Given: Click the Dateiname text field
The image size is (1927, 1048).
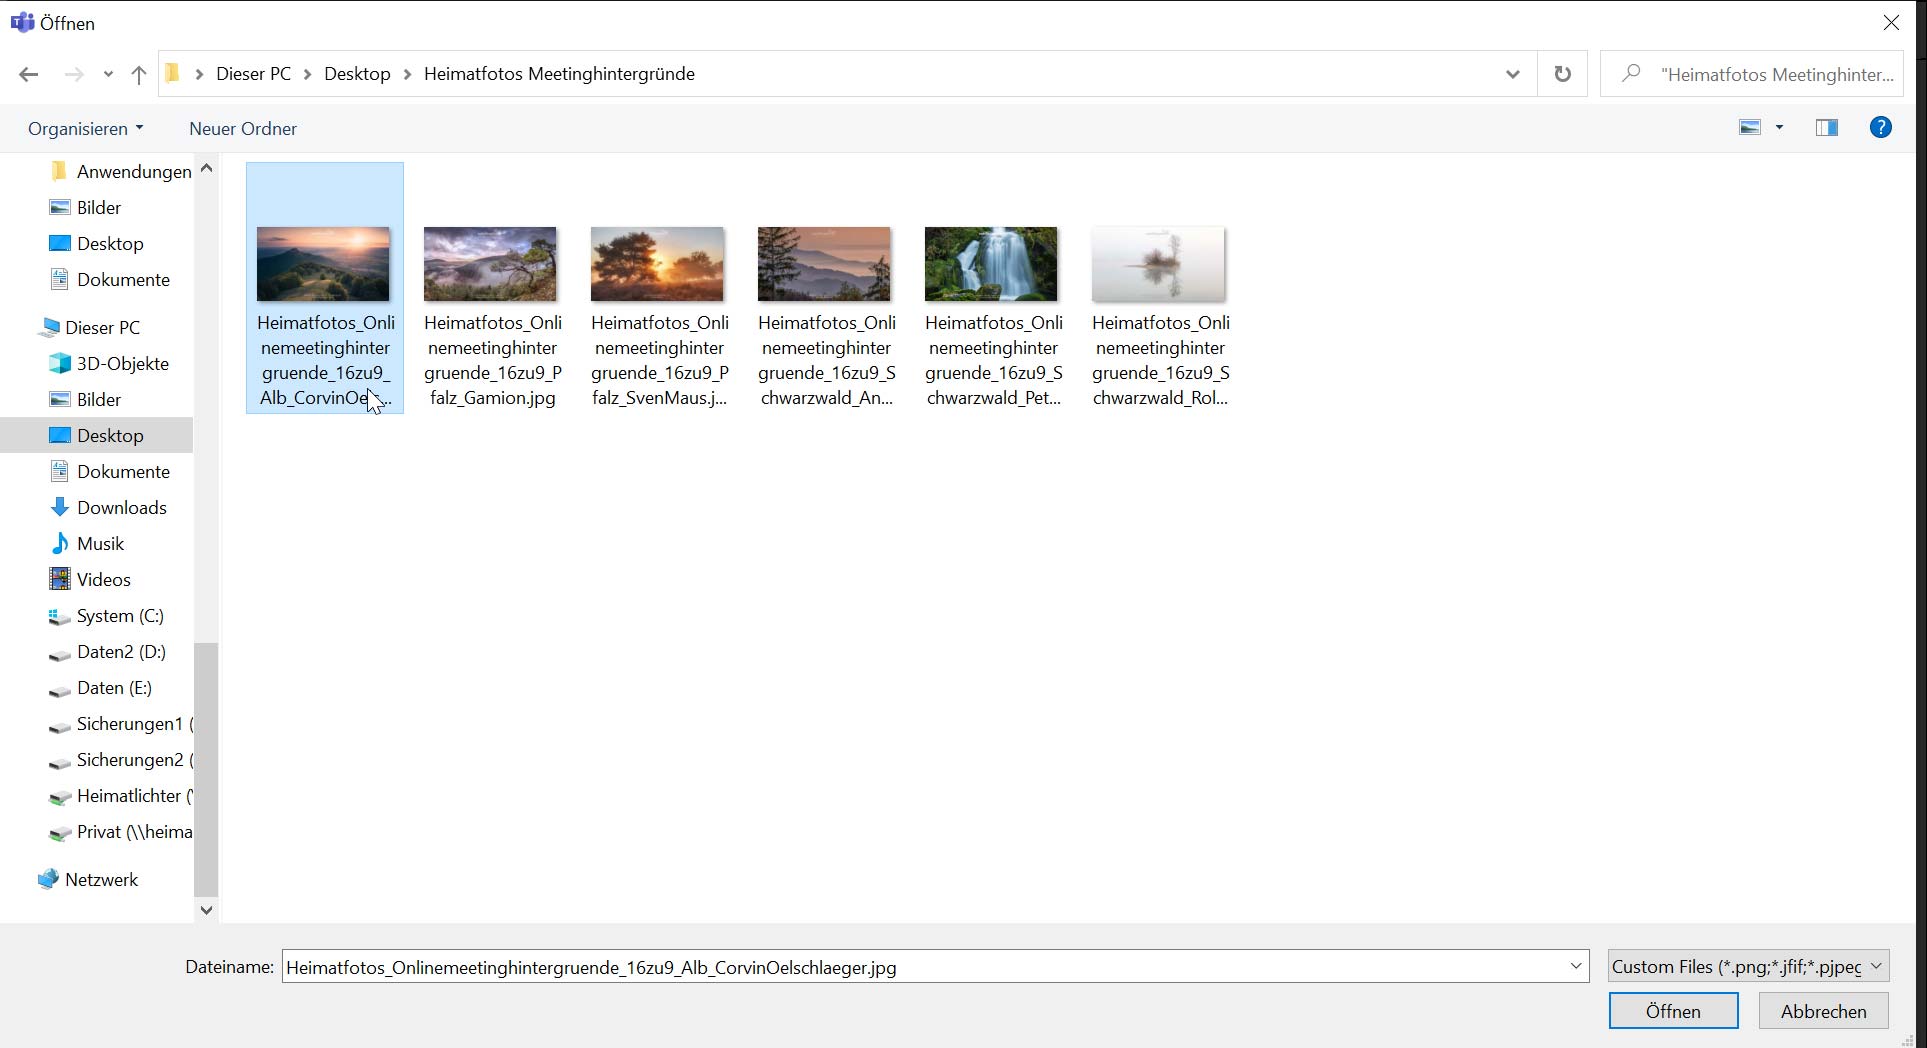Looking at the screenshot, I should (x=920, y=967).
